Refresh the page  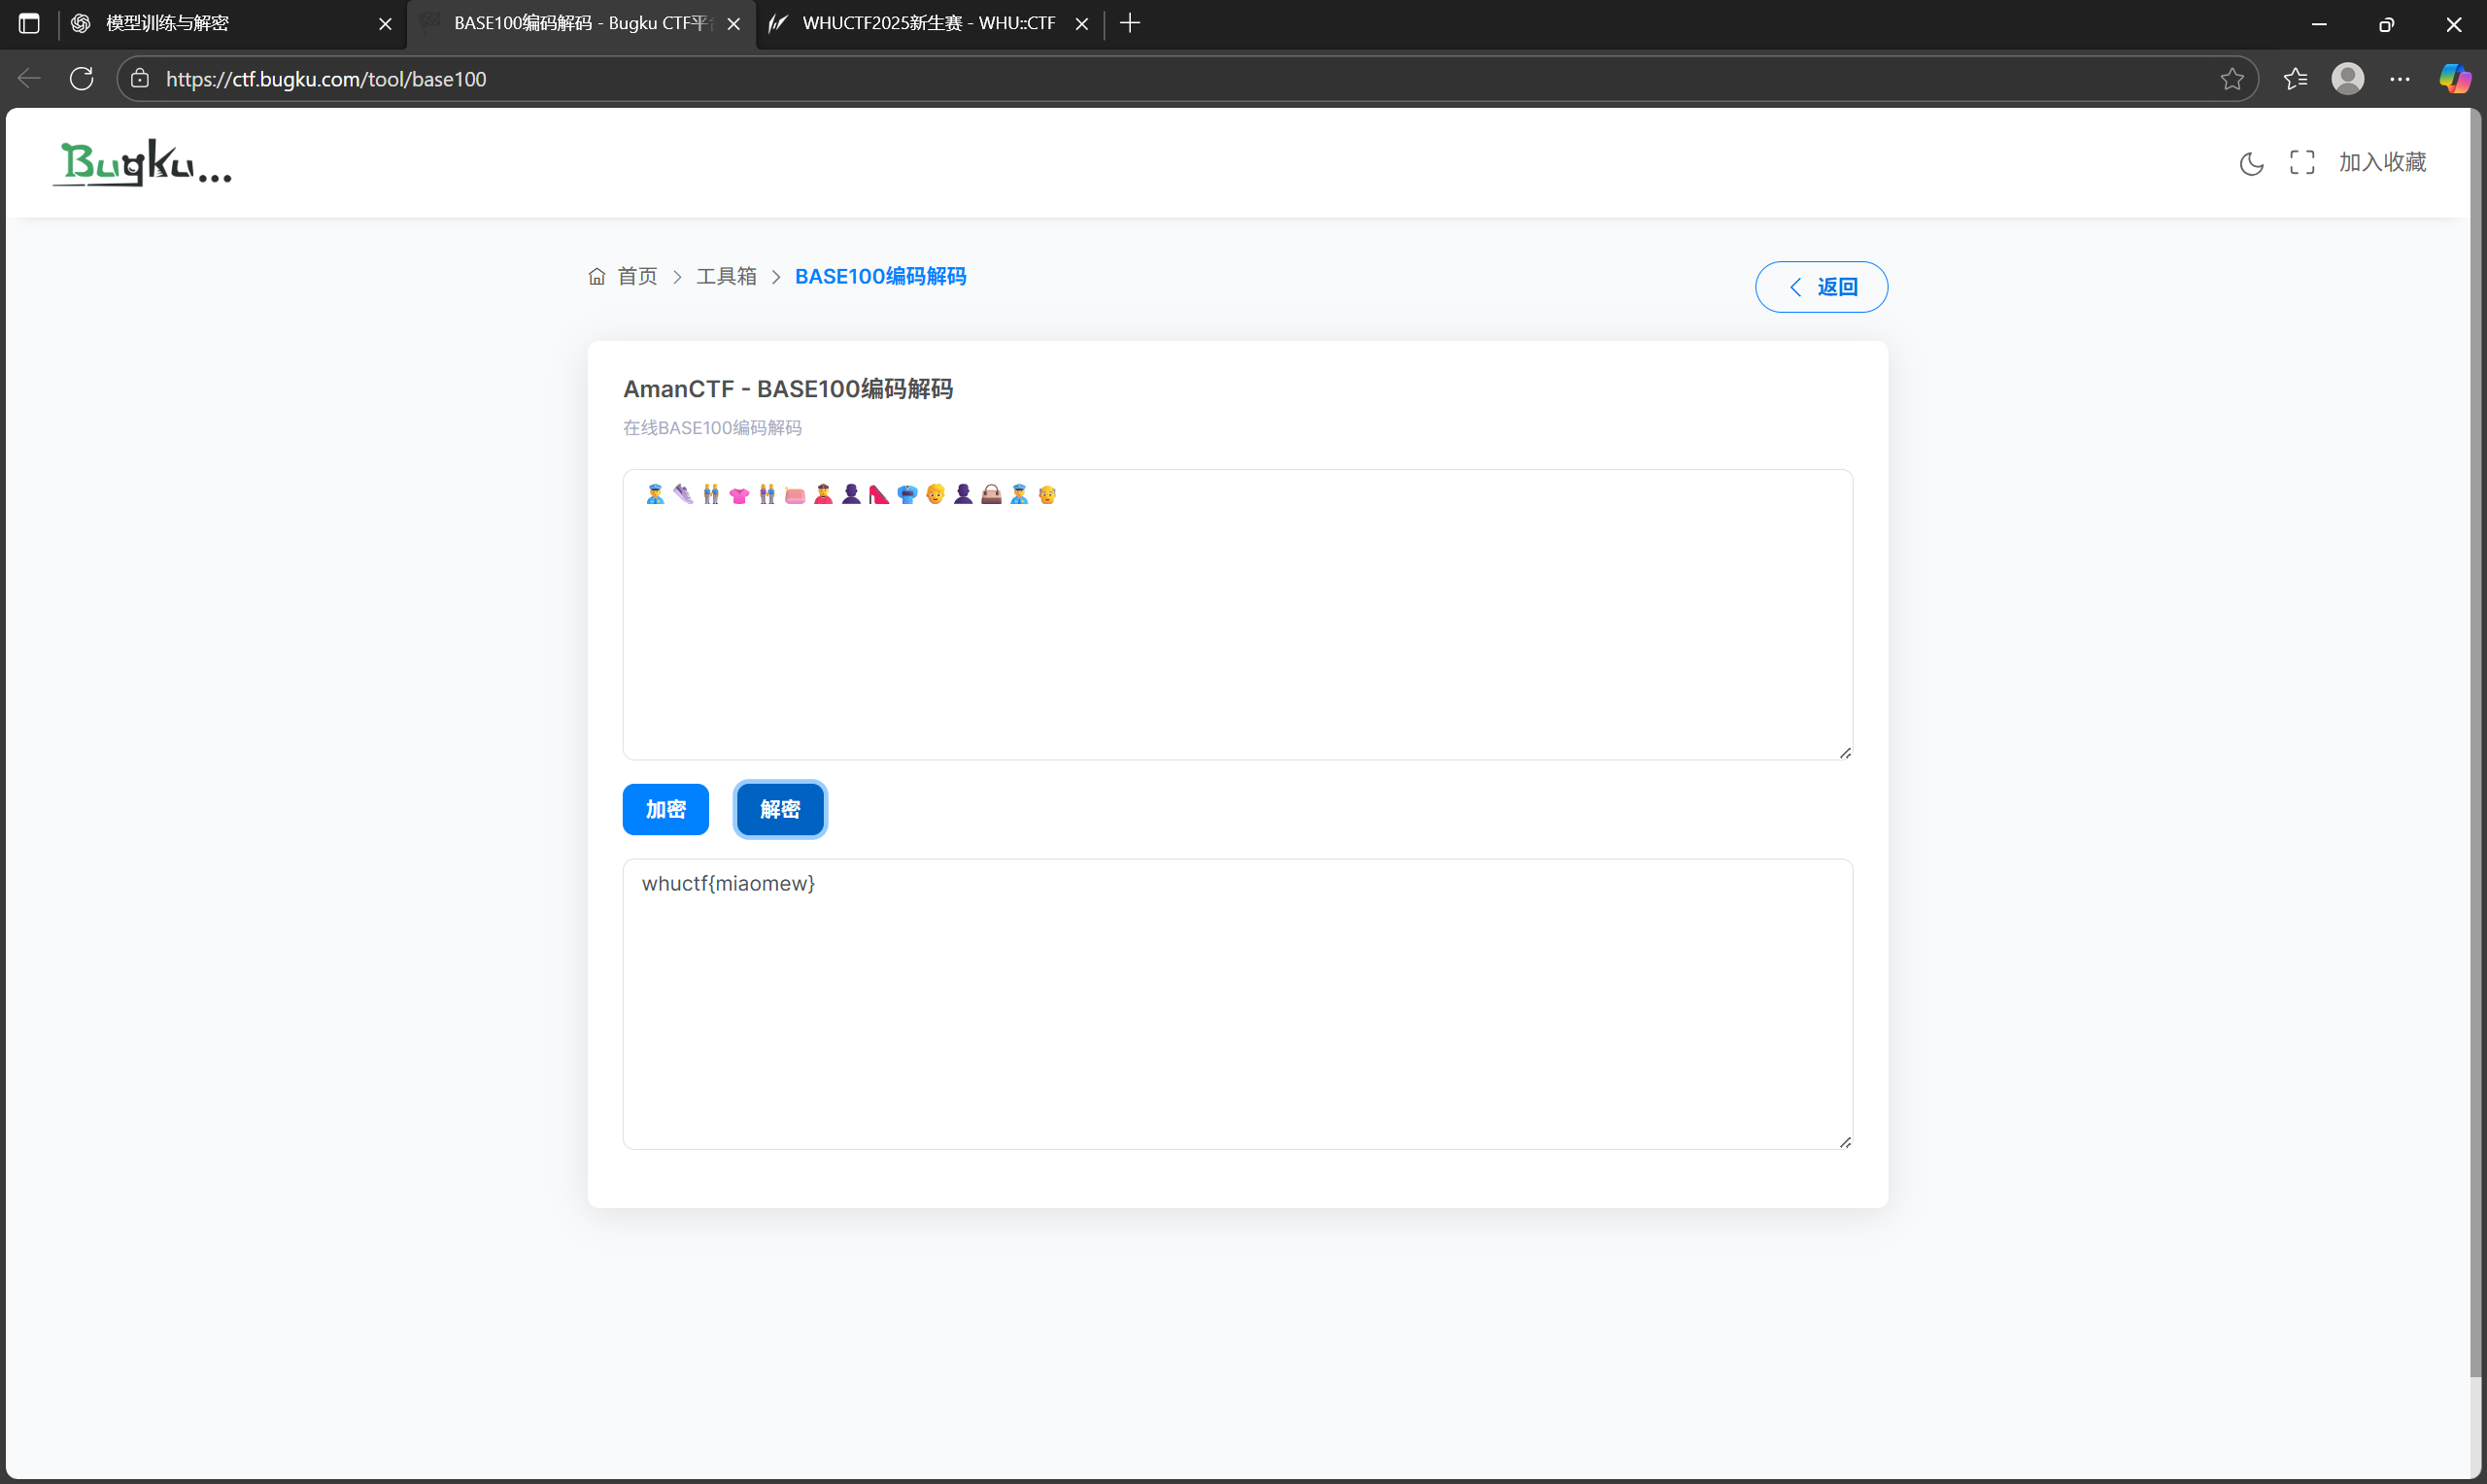pyautogui.click(x=82, y=79)
